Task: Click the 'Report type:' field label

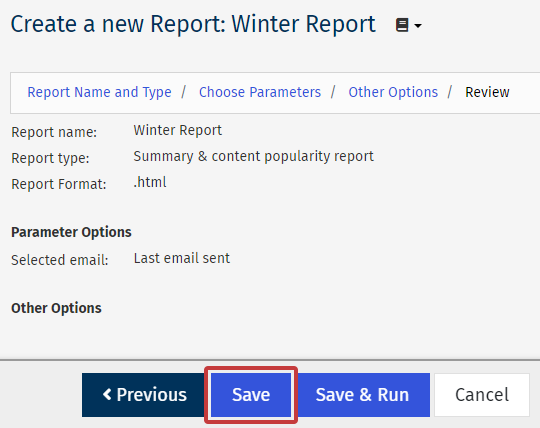Action: pyautogui.click(x=50, y=158)
